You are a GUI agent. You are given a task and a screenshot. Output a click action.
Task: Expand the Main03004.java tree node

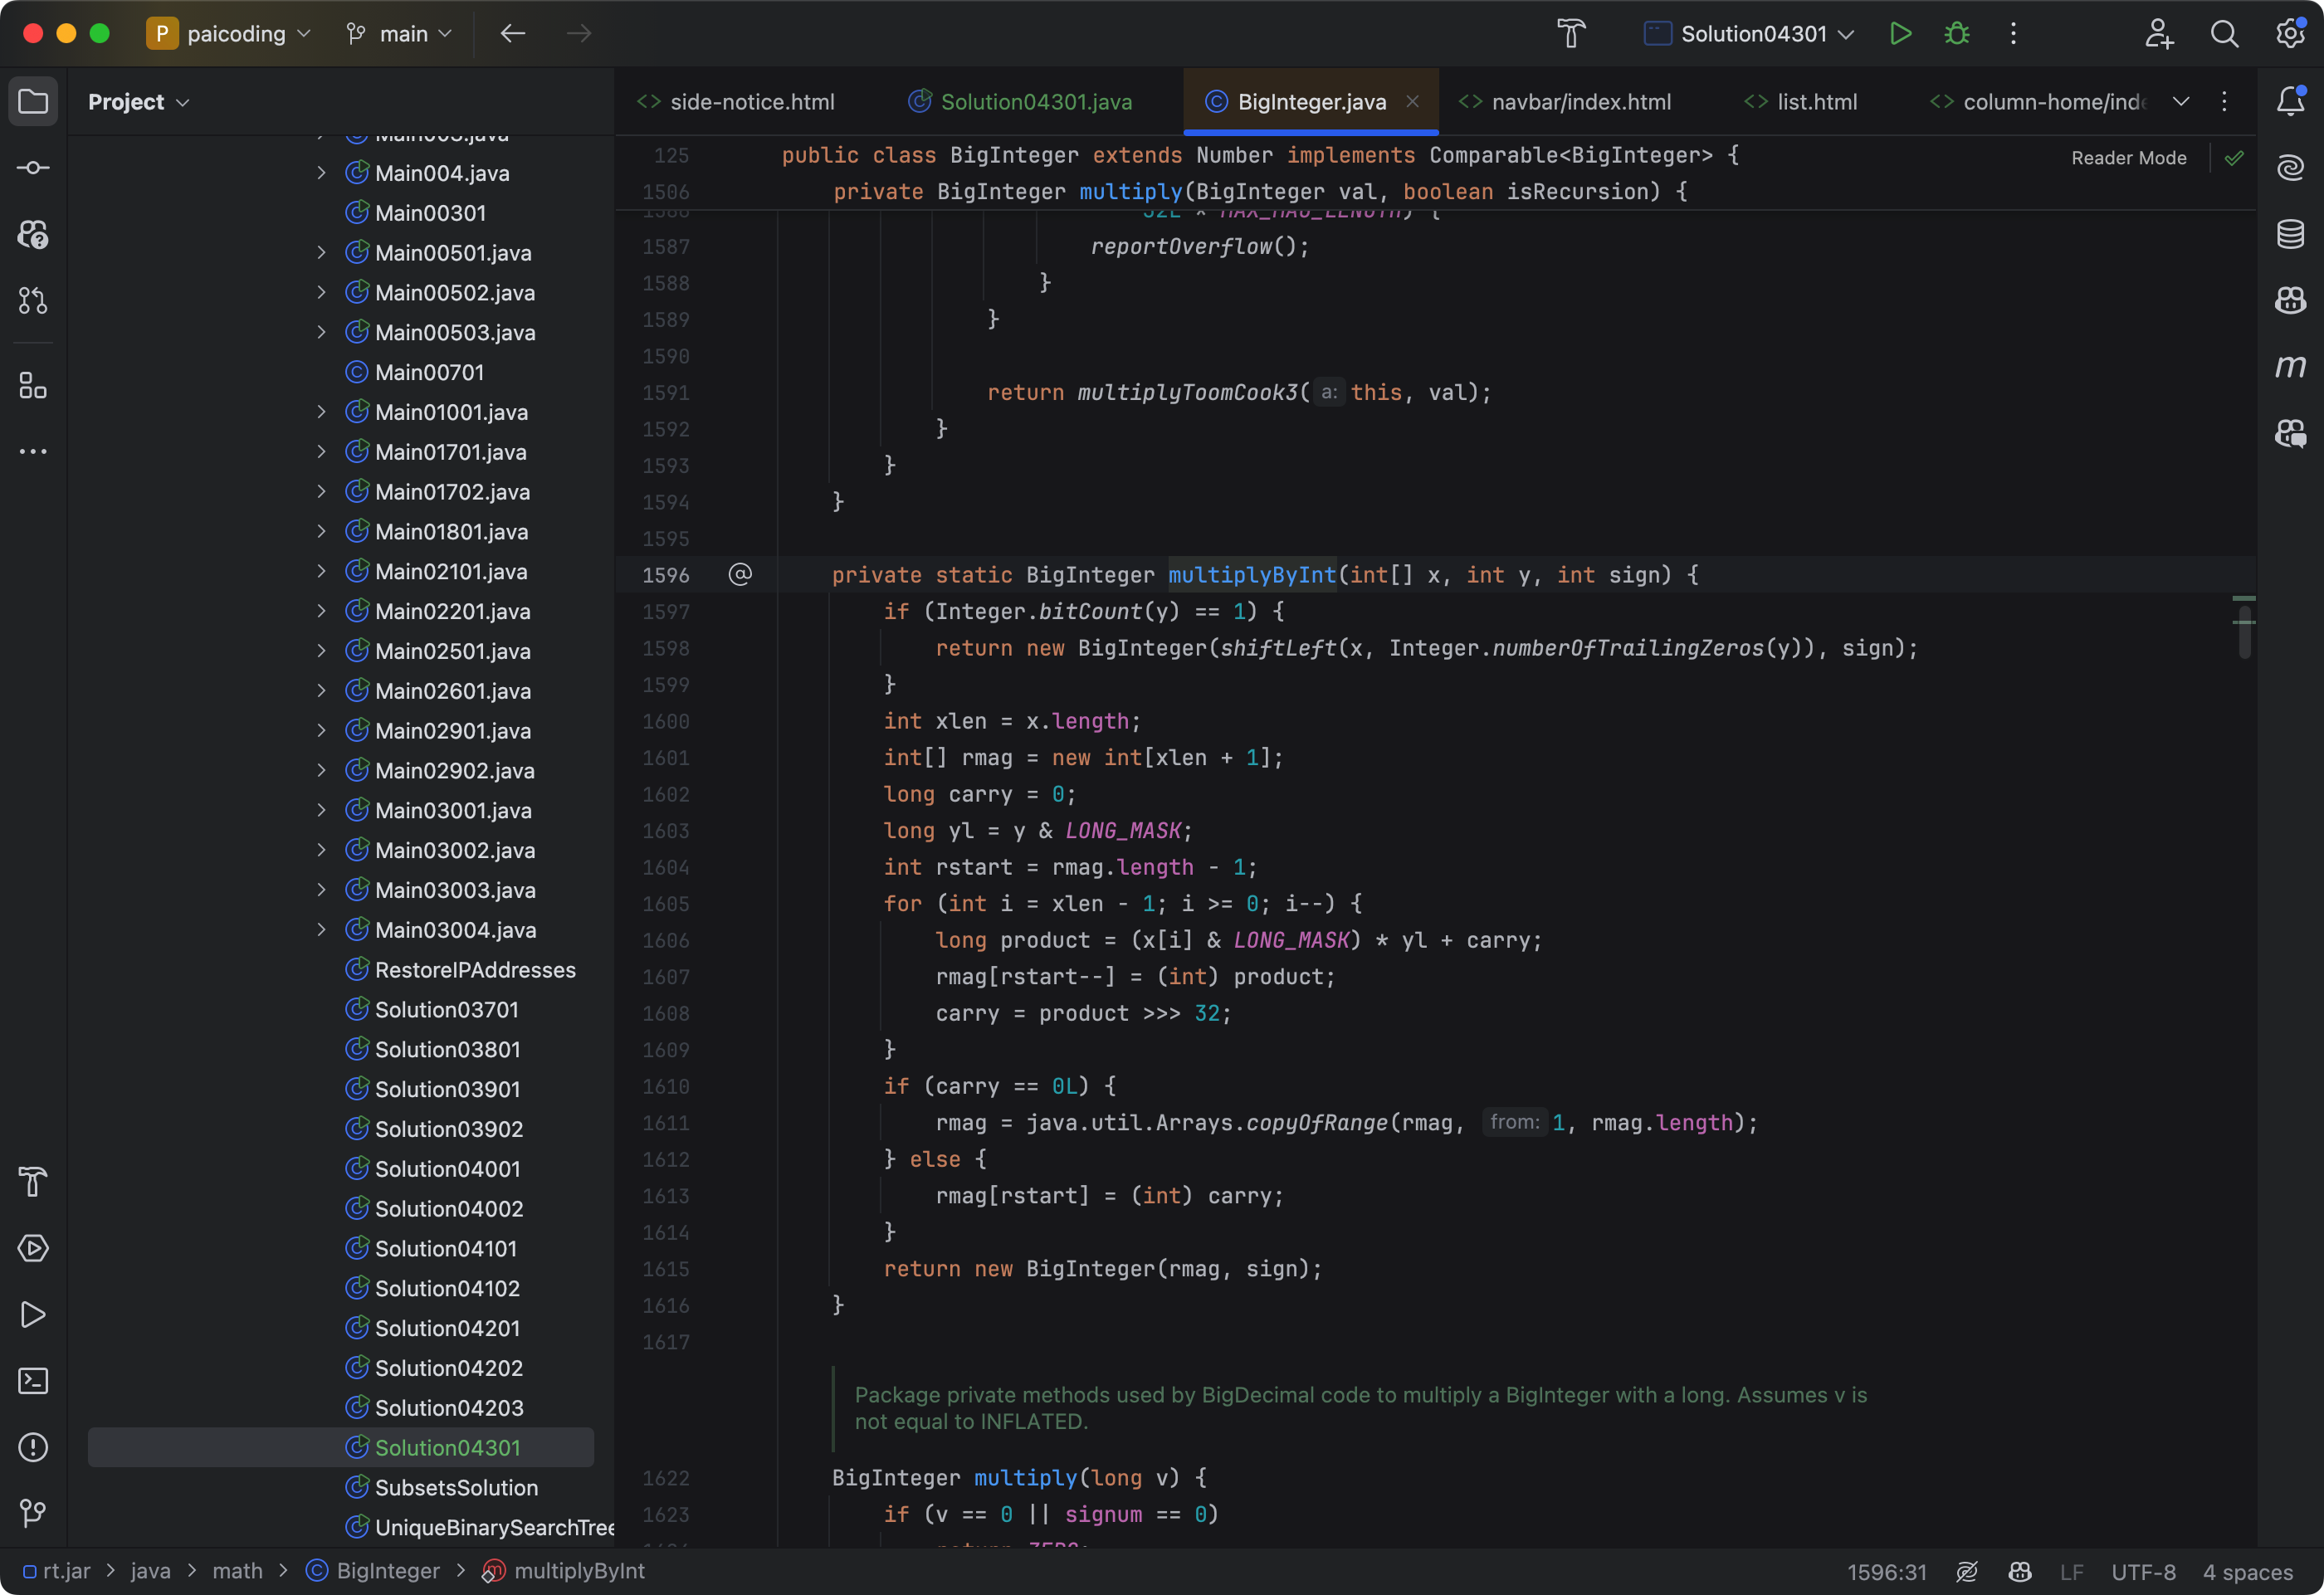pos(321,930)
